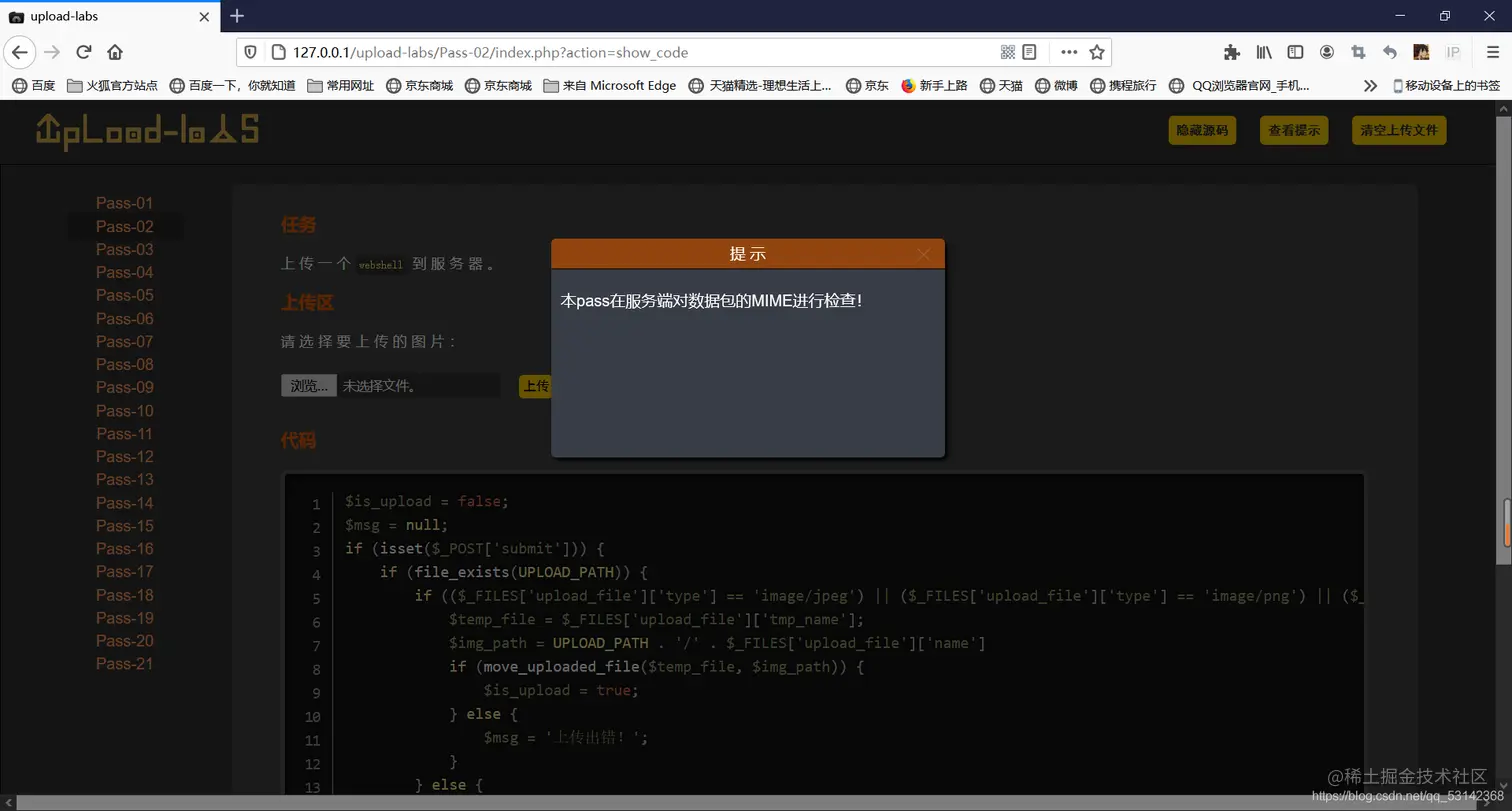
Task: Select Pass-02 in the sidebar
Action: [x=124, y=226]
